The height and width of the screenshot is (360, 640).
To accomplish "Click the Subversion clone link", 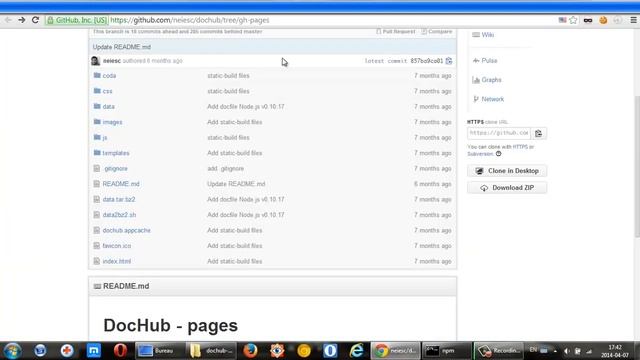I will [480, 154].
